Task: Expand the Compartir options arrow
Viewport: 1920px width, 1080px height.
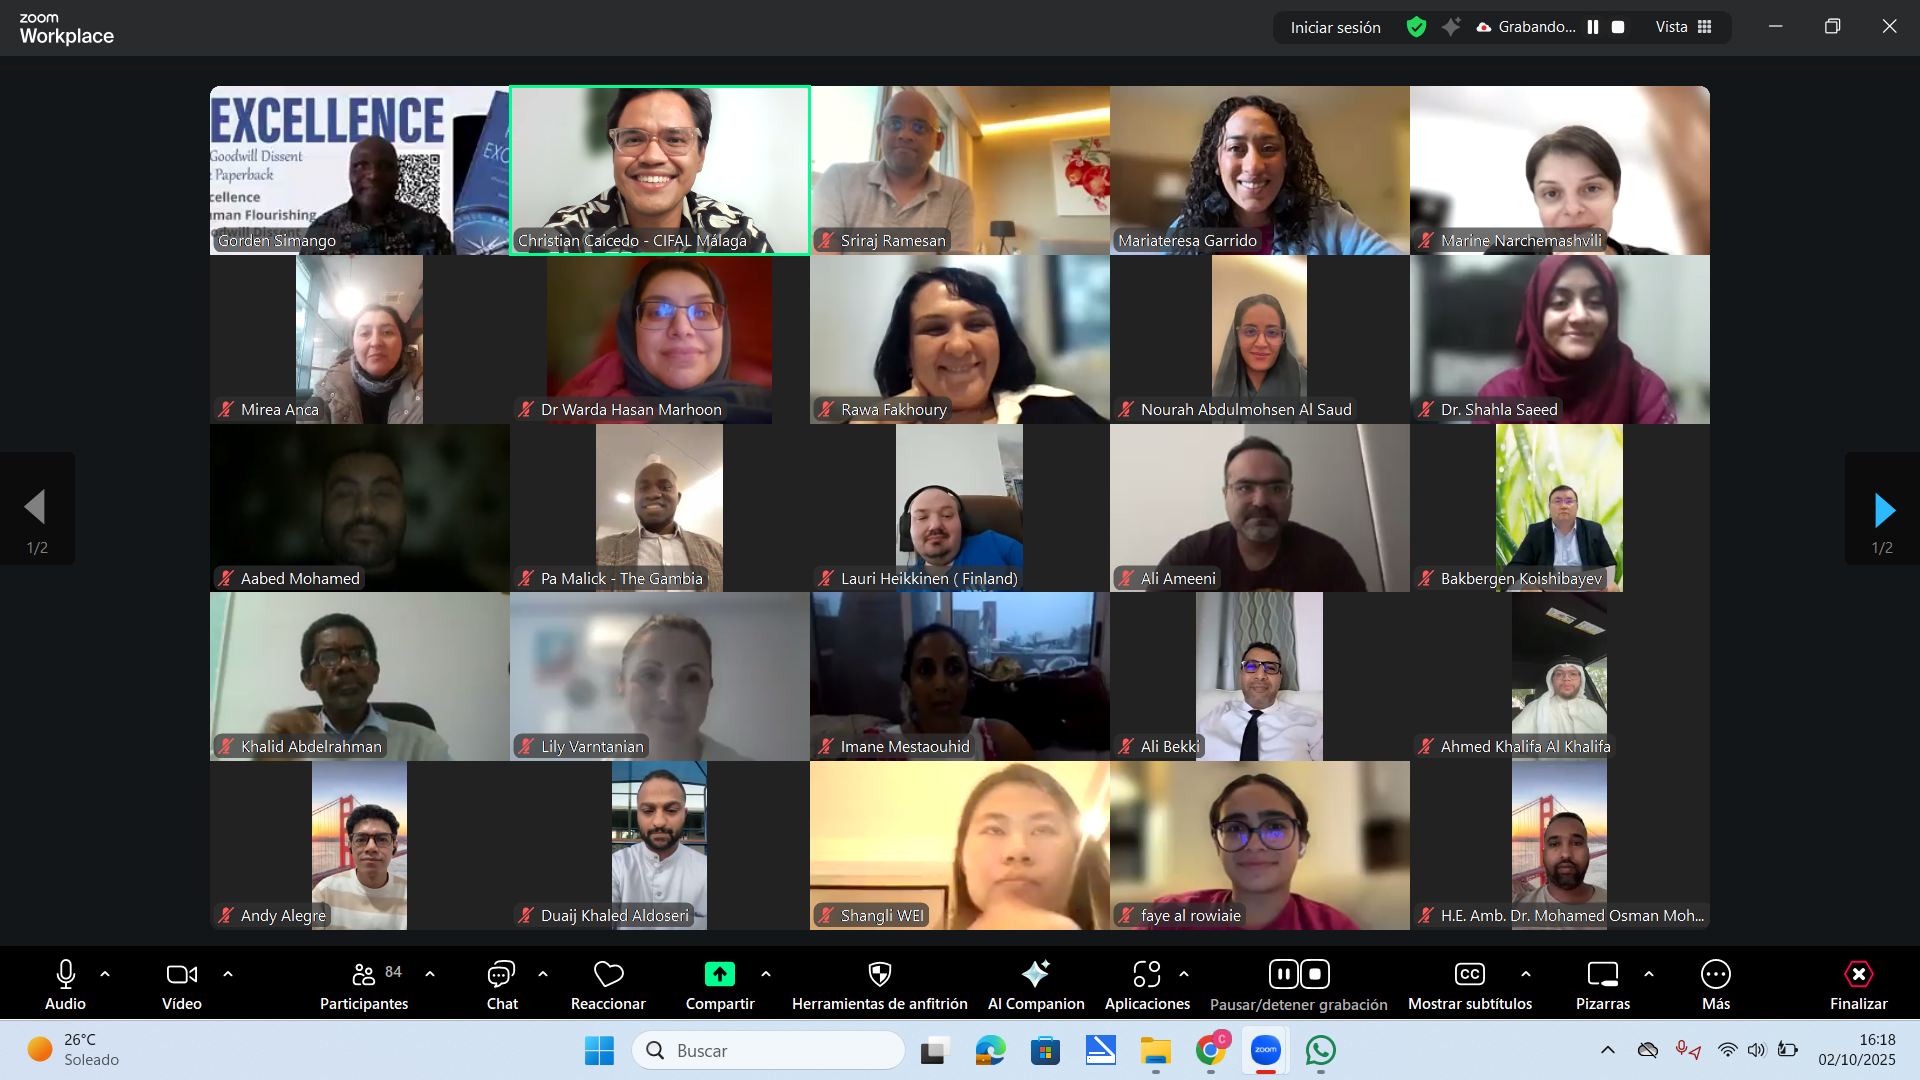Action: [766, 973]
